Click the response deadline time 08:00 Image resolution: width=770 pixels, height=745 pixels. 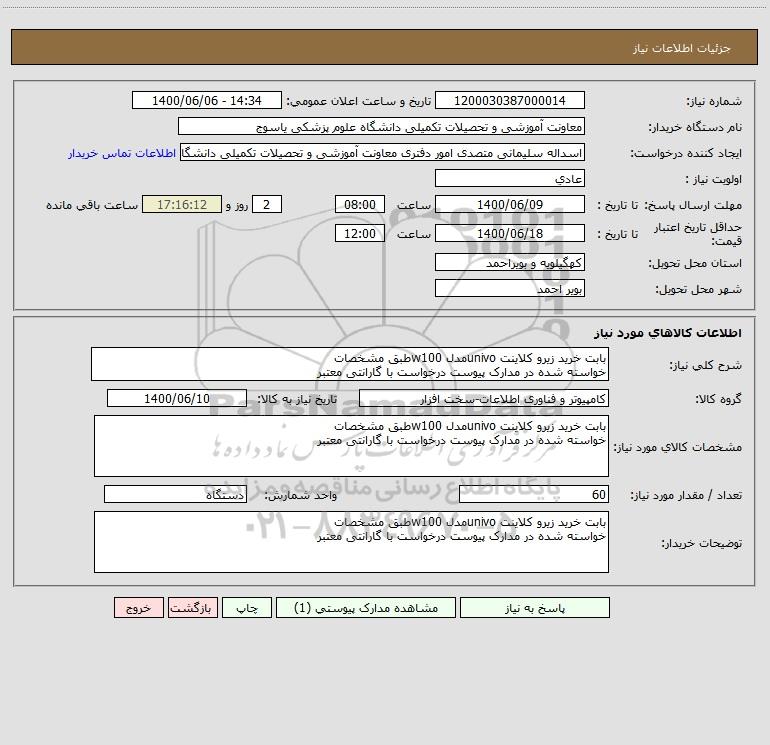pos(359,204)
